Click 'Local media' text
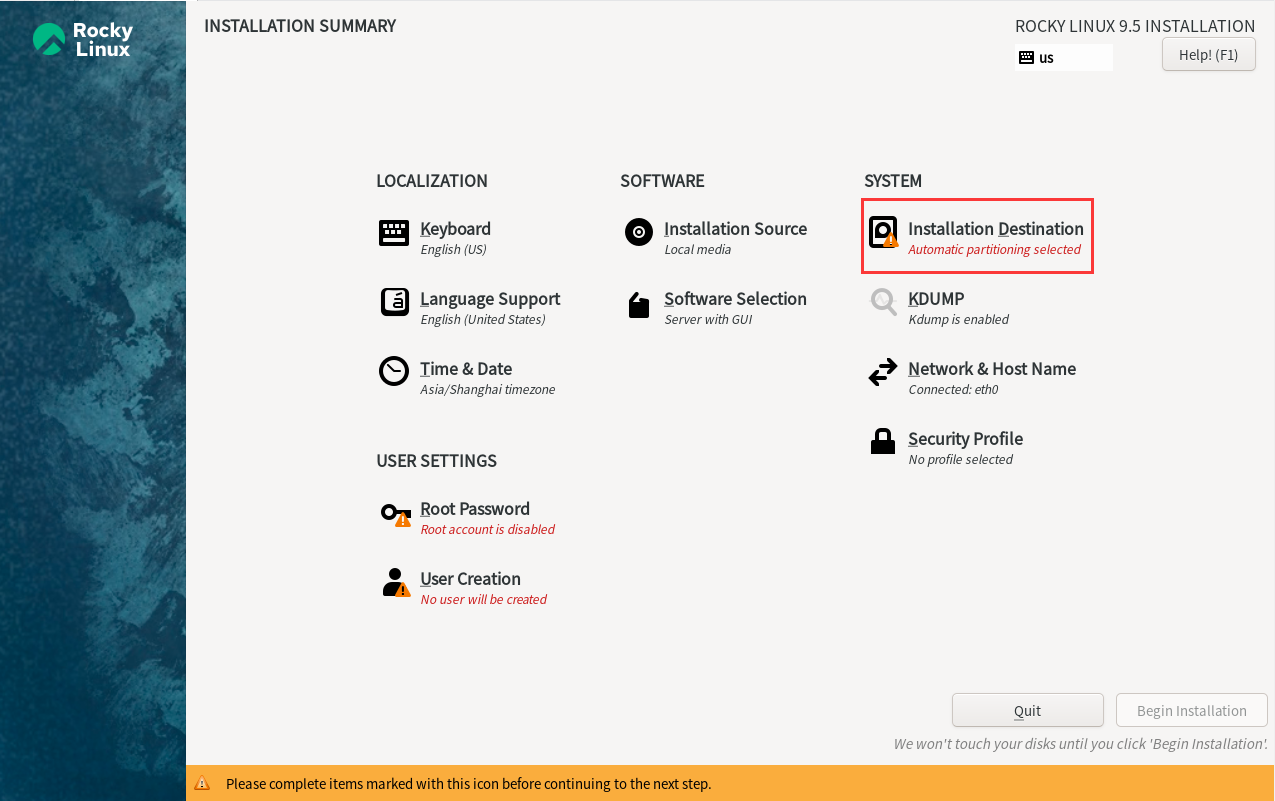The width and height of the screenshot is (1275, 801). [697, 250]
